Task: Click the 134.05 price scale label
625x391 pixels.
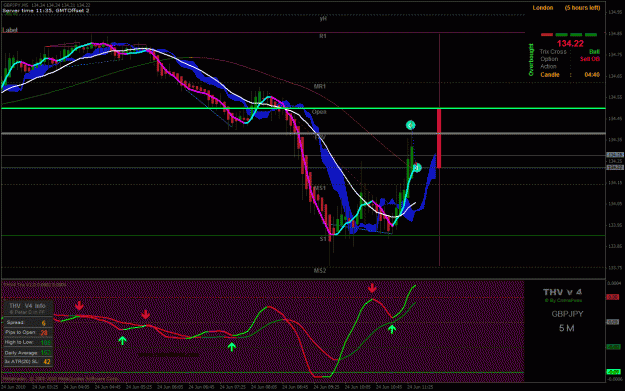Action: [615, 204]
